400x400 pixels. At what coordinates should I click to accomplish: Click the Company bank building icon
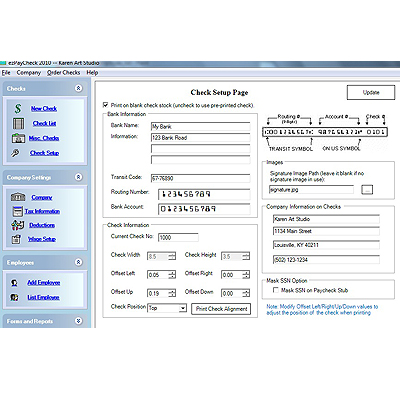18,197
